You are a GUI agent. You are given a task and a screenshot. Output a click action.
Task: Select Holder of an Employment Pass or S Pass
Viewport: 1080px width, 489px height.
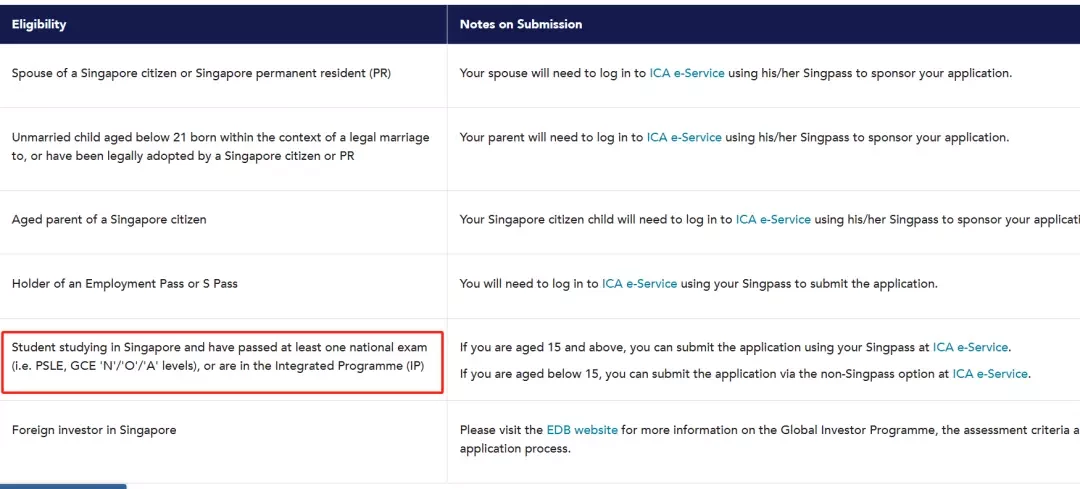pyautogui.click(x=125, y=284)
